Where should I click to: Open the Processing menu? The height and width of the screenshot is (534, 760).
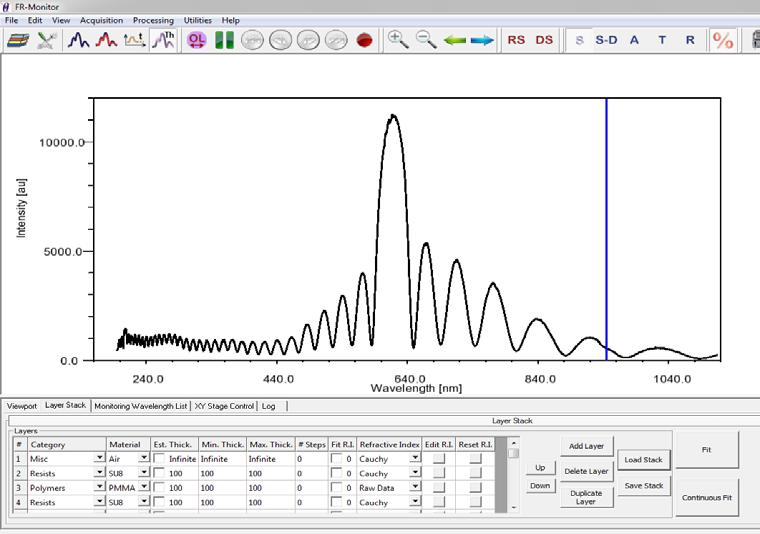tap(153, 20)
